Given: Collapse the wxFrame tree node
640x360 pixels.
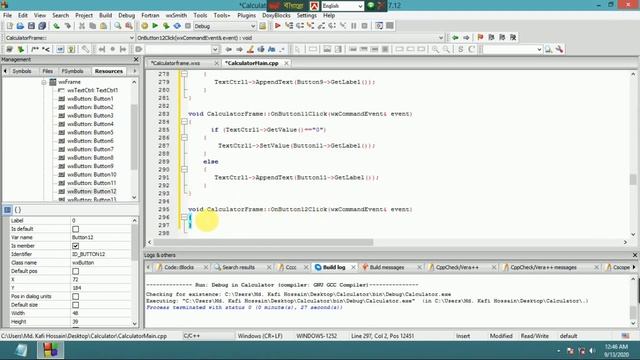Looking at the screenshot, I should click(x=44, y=82).
